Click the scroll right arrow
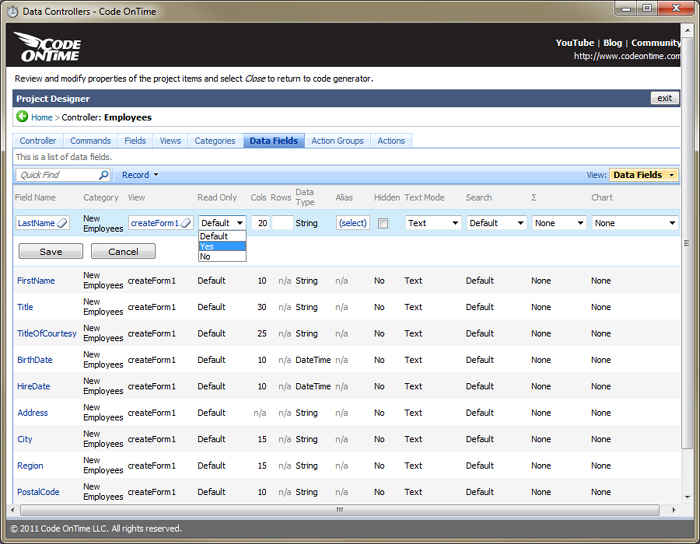Screen dimensions: 700x544 tap(674, 510)
